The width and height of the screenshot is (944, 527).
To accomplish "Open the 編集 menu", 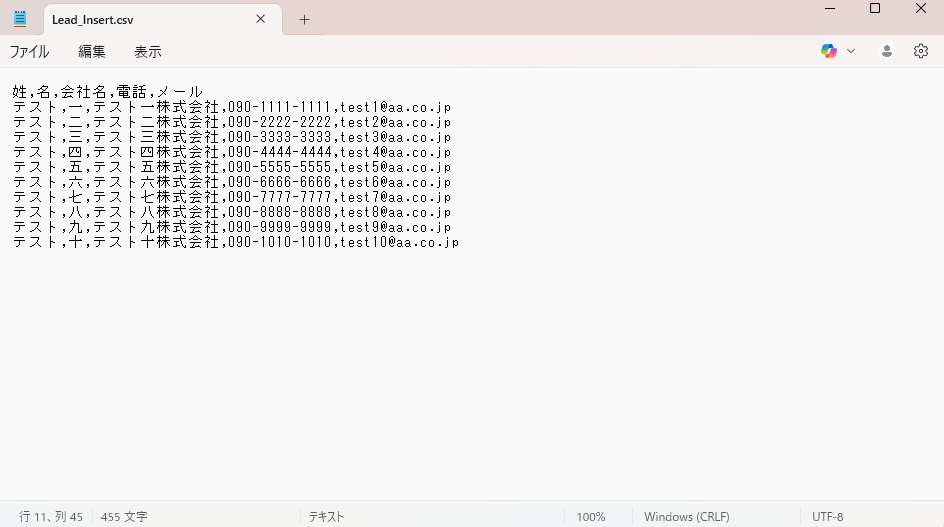I will 92,51.
